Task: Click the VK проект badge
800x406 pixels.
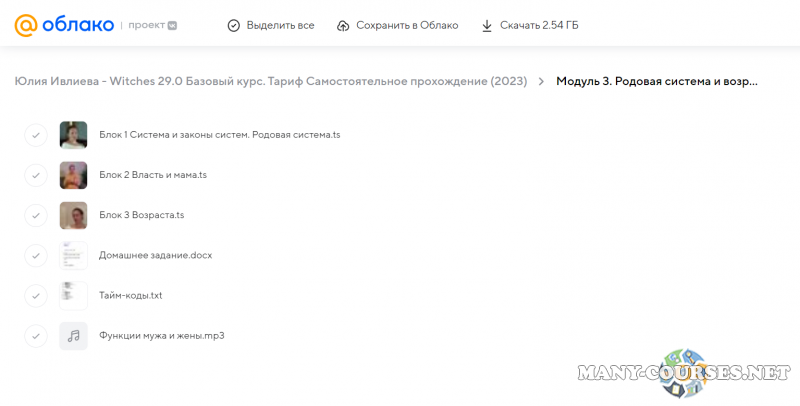Action: pyautogui.click(x=172, y=26)
